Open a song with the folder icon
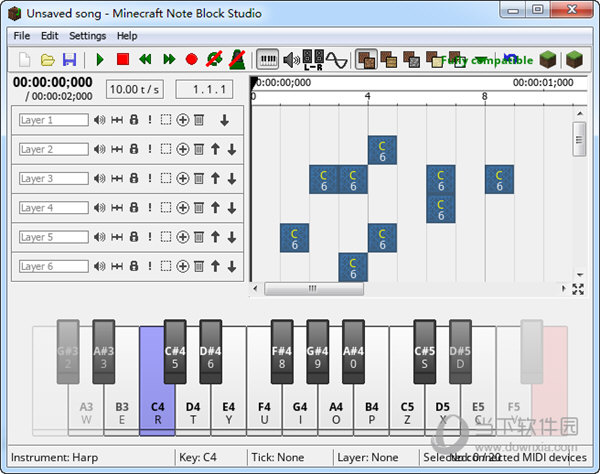600x474 pixels. coord(47,60)
